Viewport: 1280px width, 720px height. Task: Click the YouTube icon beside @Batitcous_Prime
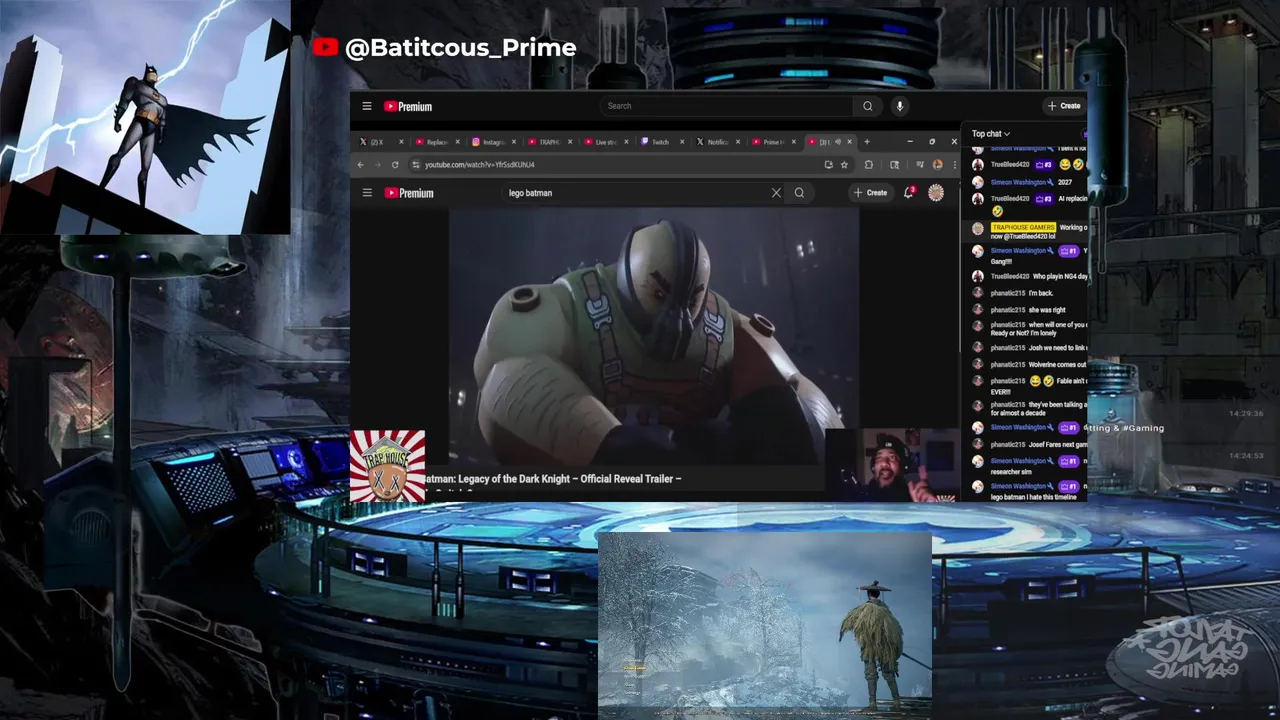tap(325, 47)
